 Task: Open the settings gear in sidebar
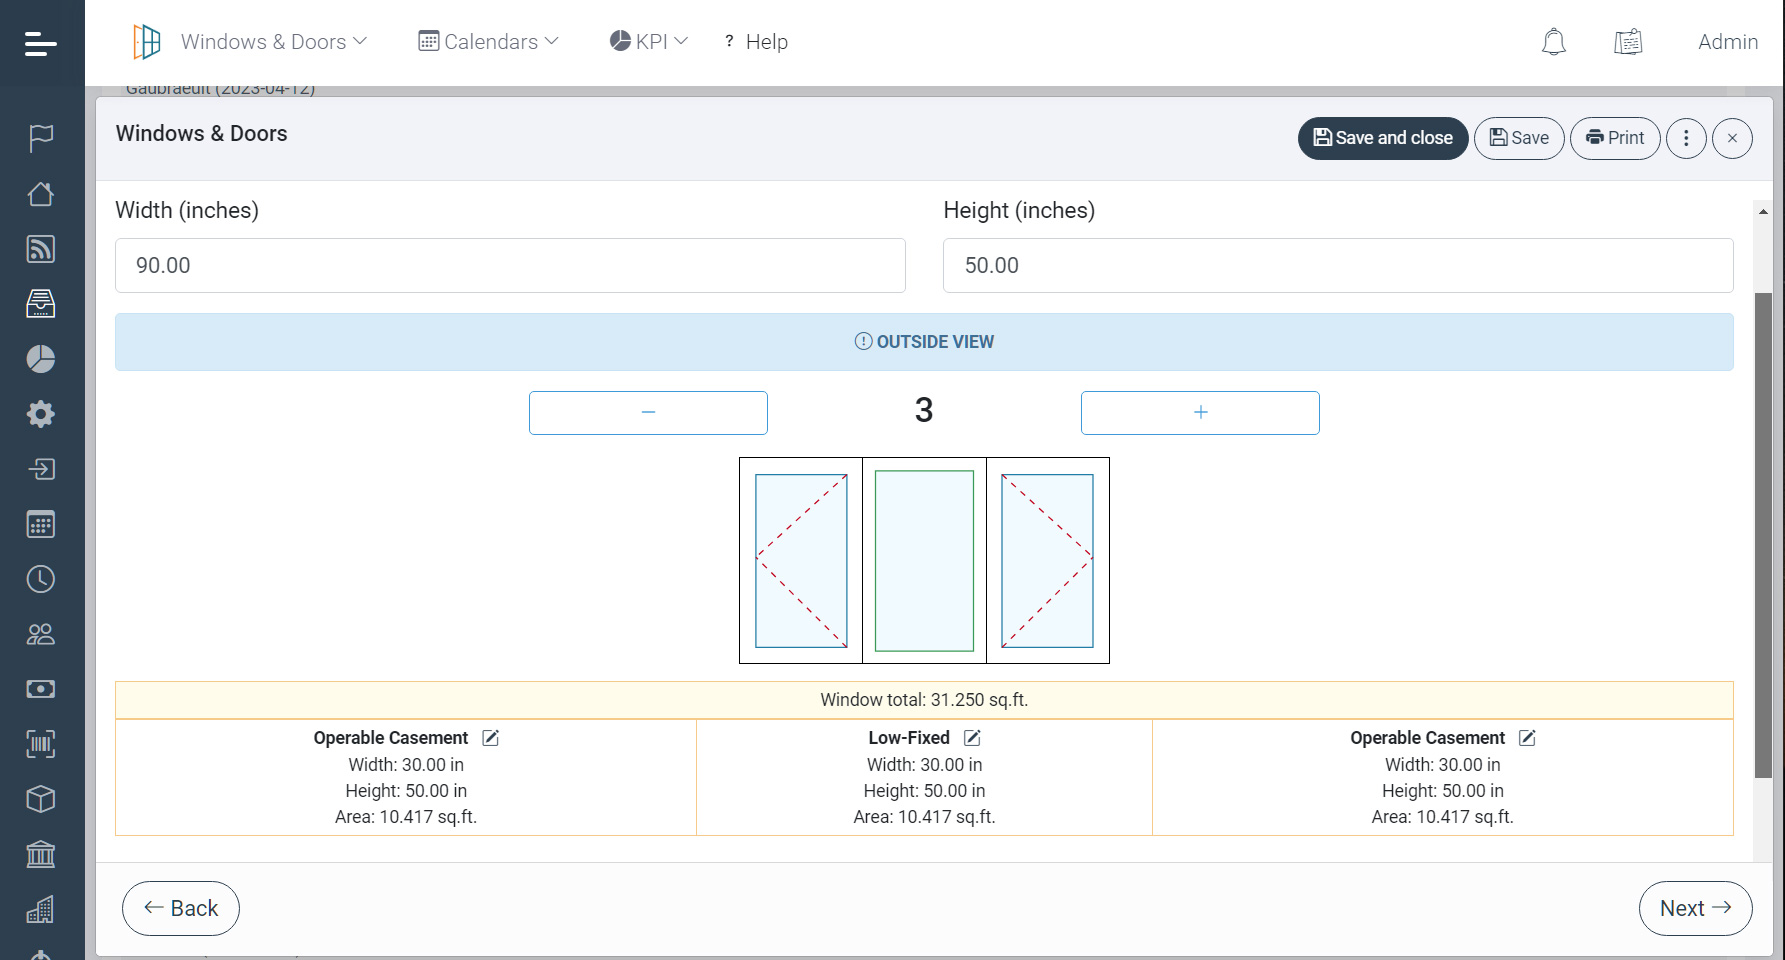41,414
